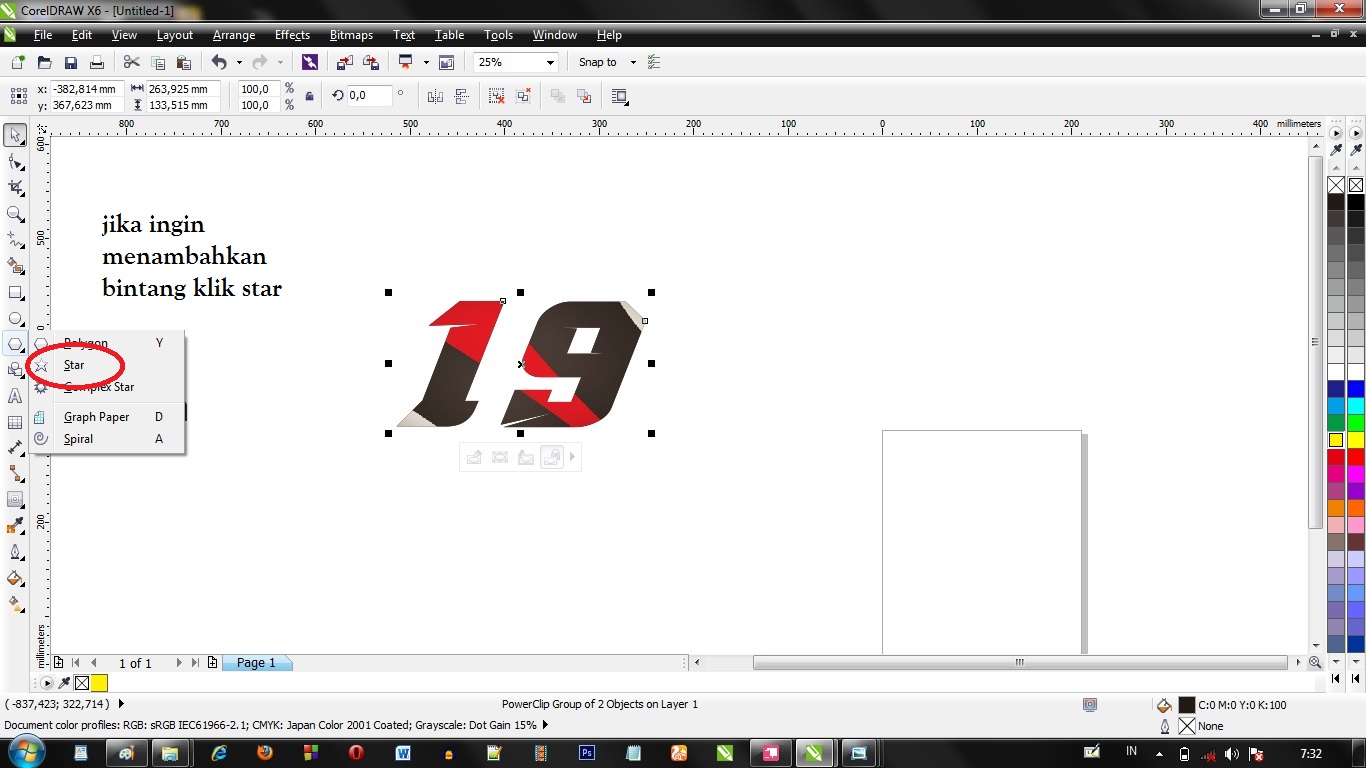Enable Snap to options
Viewport: 1366px width, 768px height.
point(597,62)
